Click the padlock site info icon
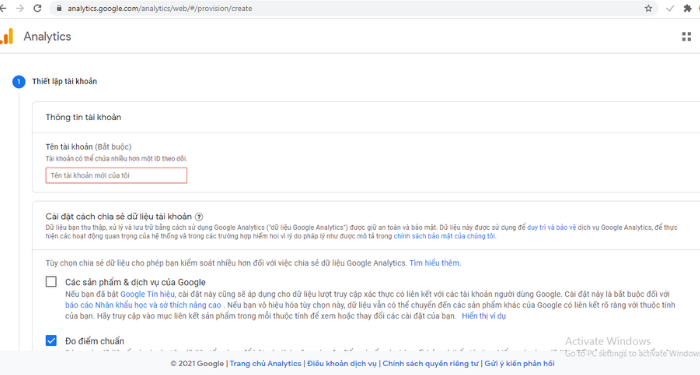 (x=59, y=8)
